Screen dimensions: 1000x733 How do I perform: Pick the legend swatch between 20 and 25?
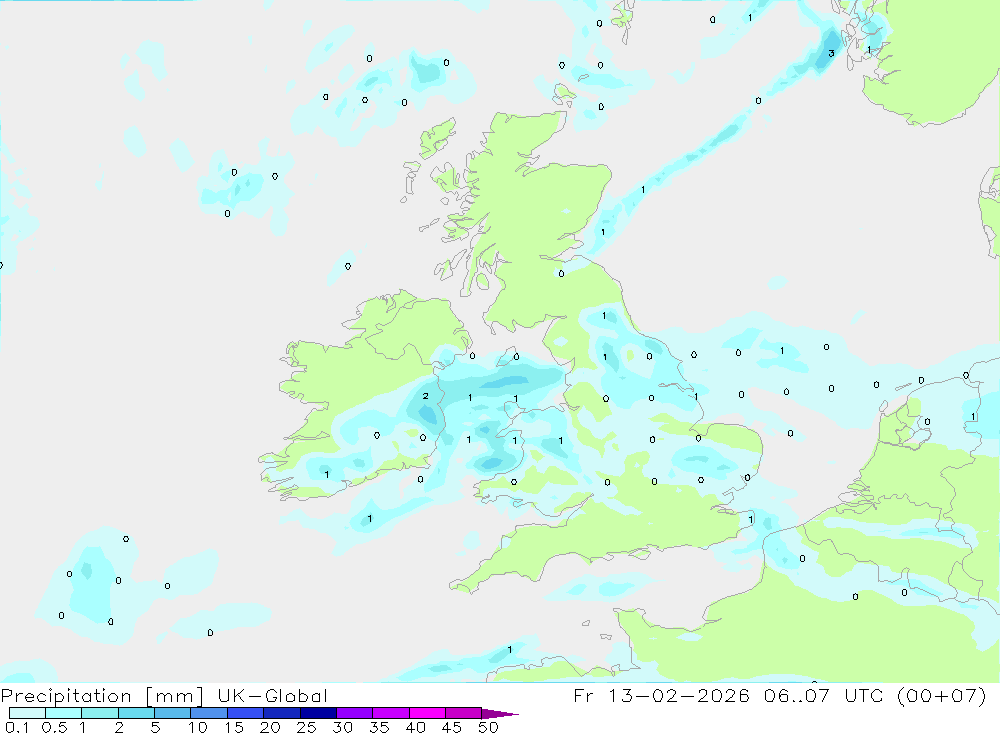(282, 713)
